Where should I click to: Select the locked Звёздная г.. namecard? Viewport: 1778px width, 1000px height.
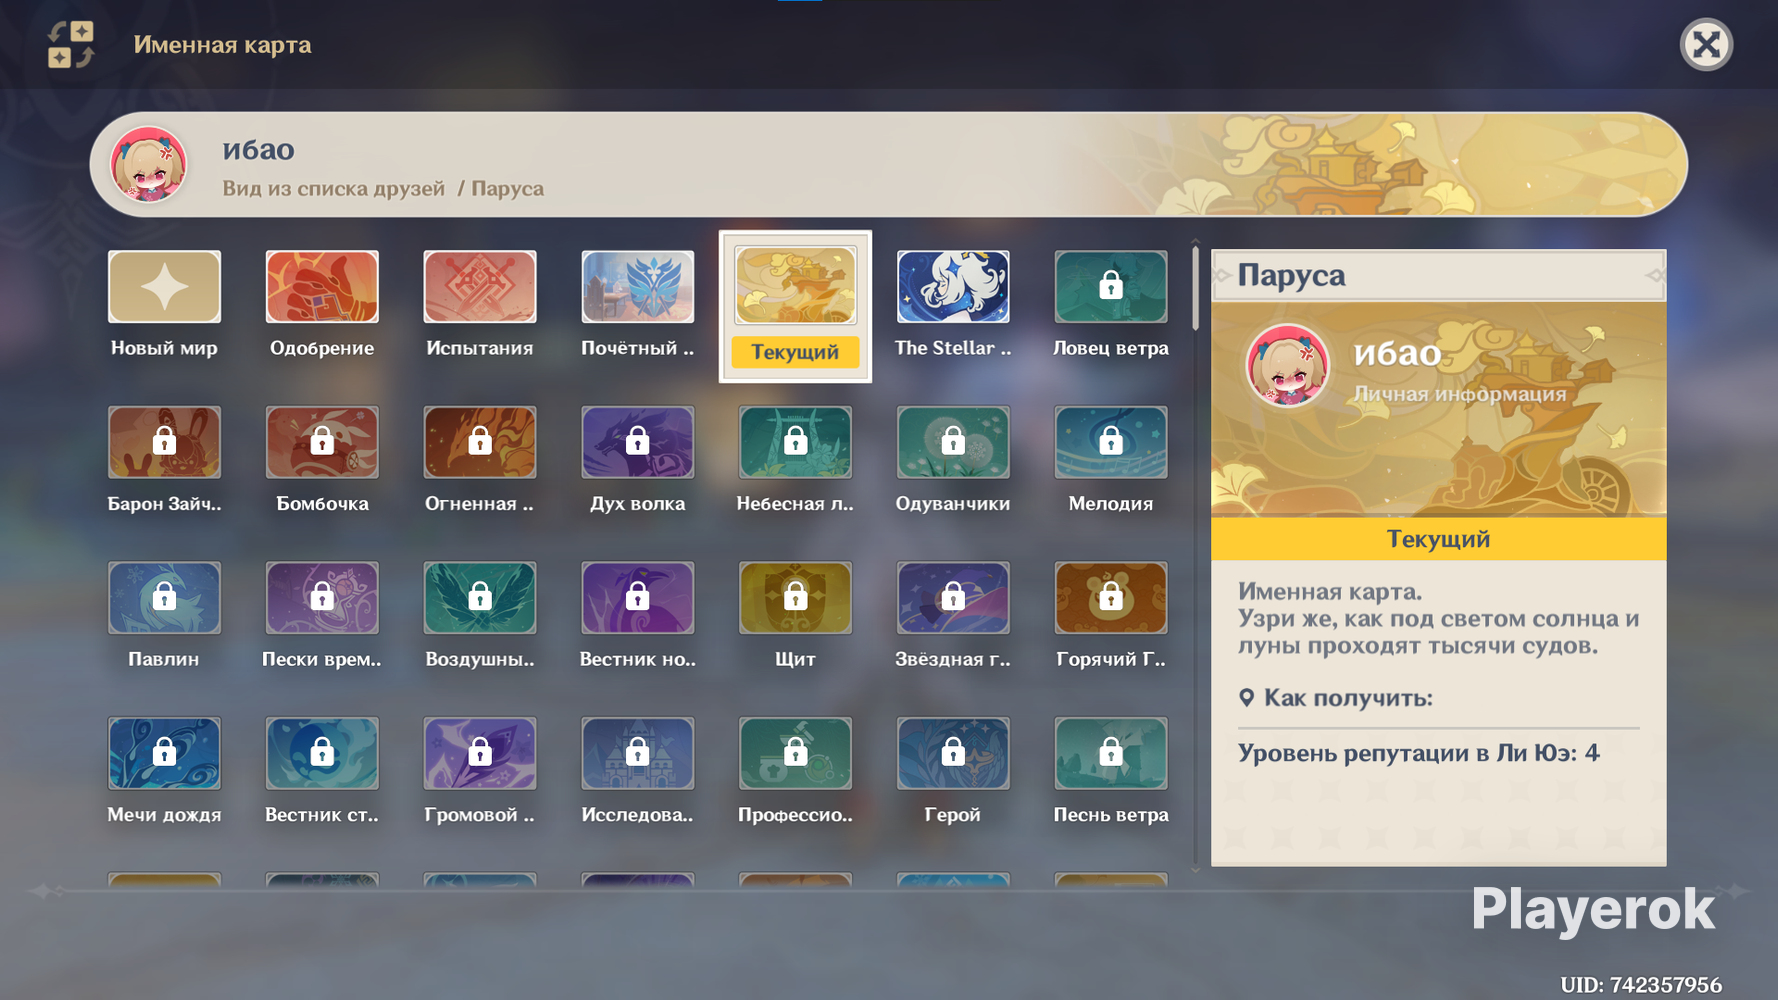point(953,598)
